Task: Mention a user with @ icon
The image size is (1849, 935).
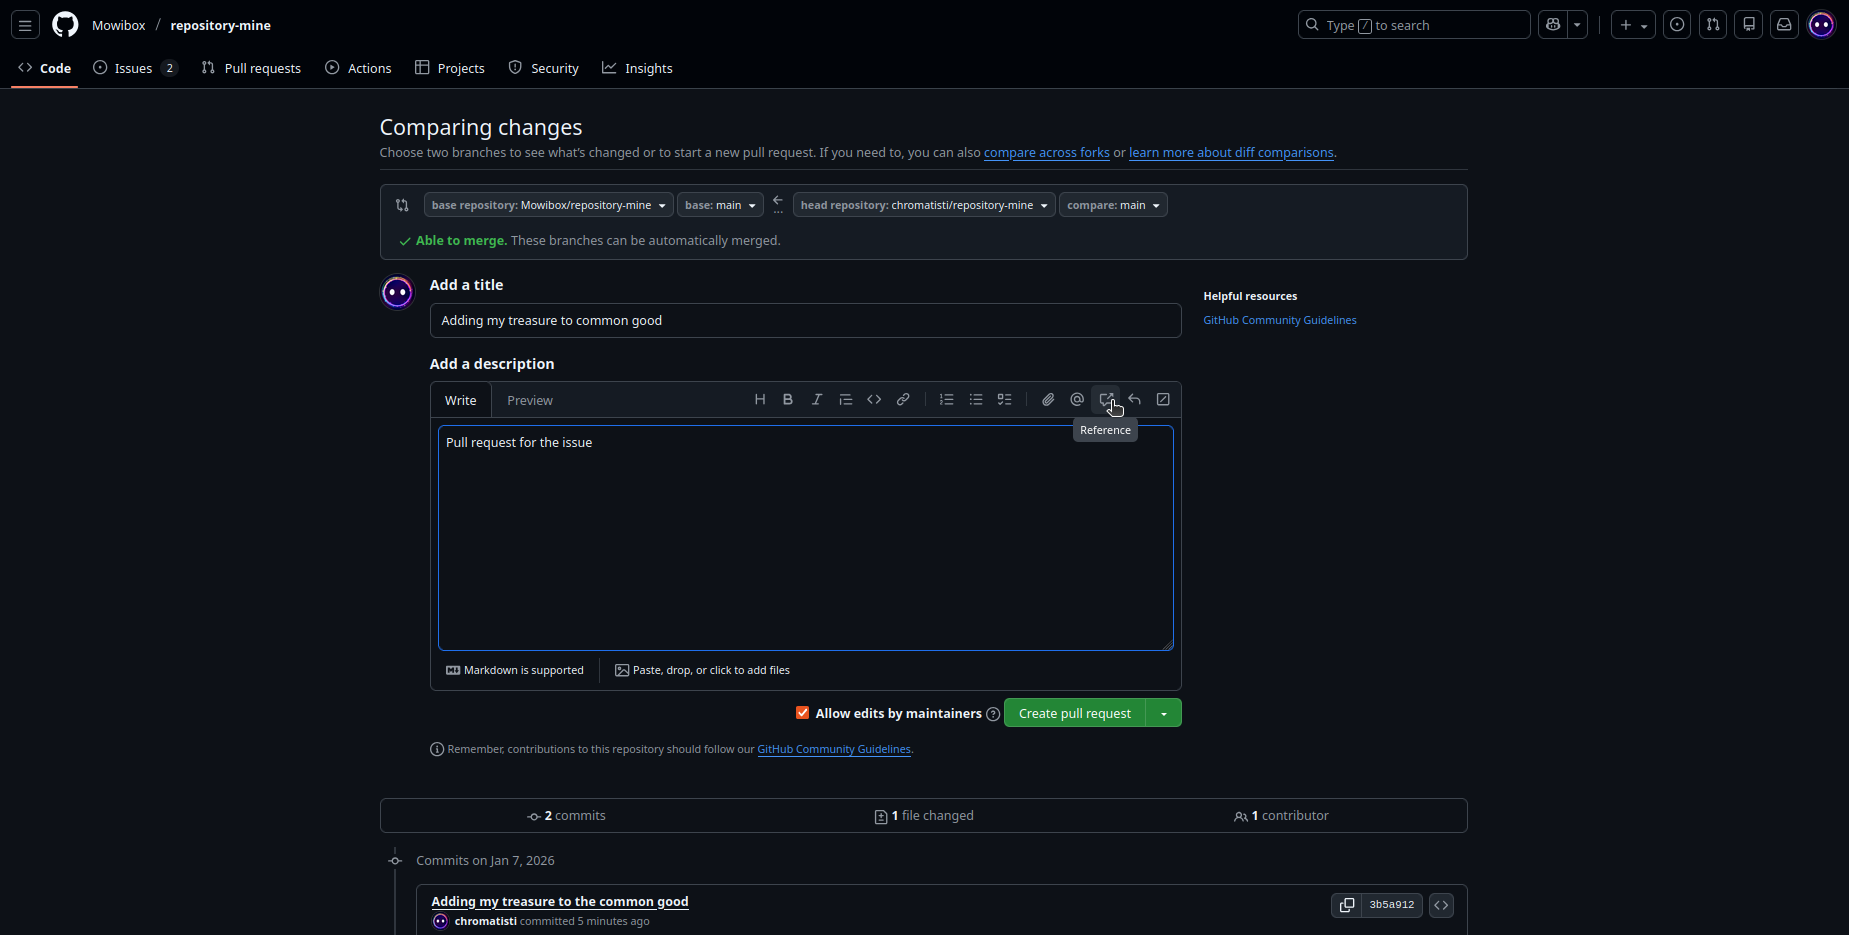Action: point(1077,400)
